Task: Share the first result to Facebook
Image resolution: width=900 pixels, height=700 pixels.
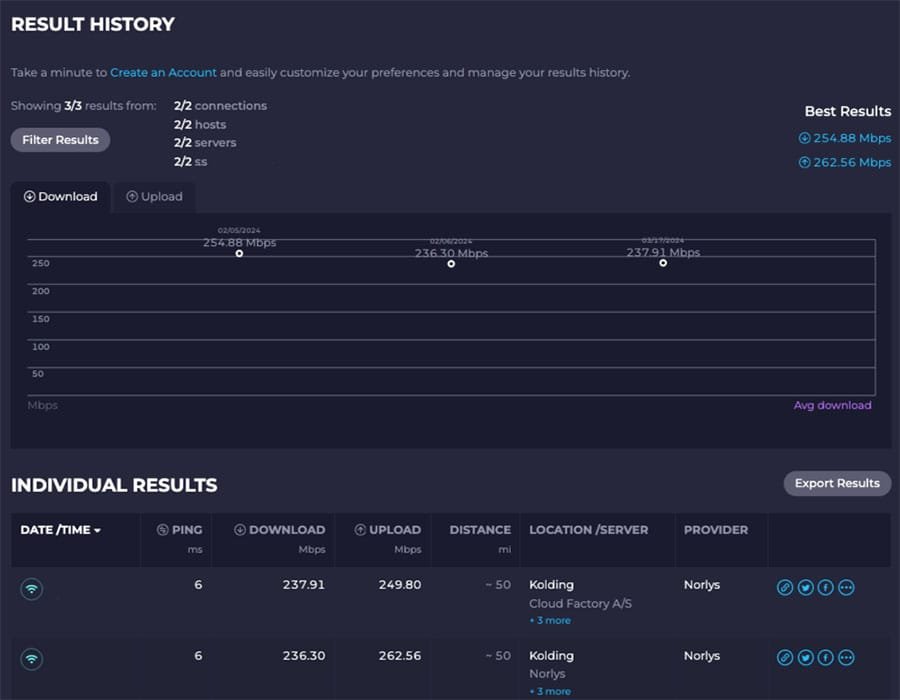Action: [x=825, y=588]
